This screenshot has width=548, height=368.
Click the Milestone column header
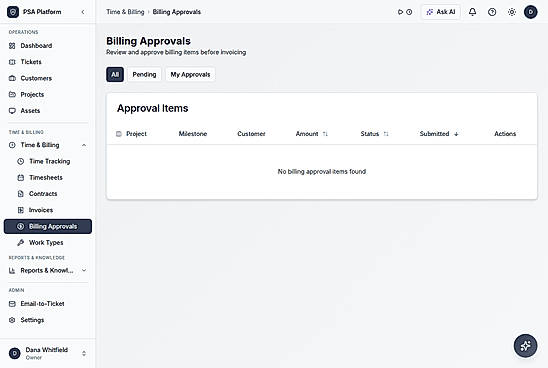tap(193, 134)
